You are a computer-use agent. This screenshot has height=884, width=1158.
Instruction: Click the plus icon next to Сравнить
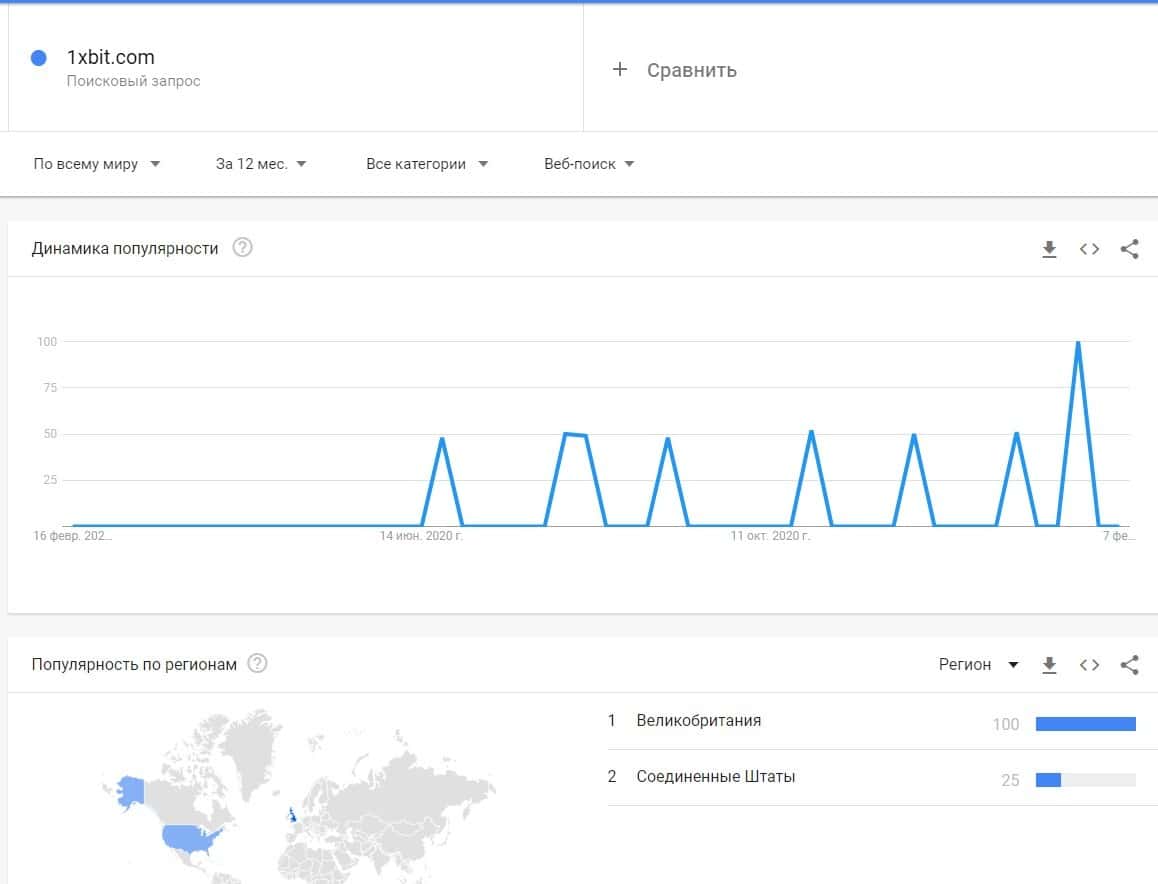(620, 69)
